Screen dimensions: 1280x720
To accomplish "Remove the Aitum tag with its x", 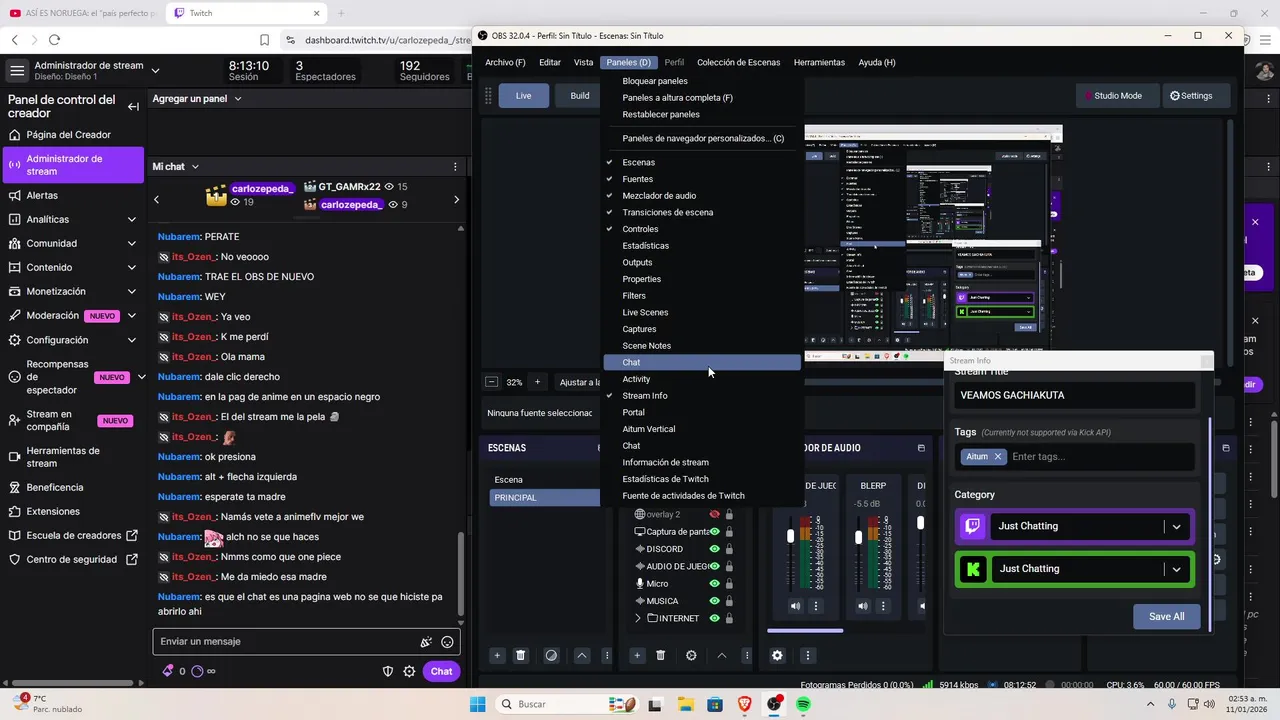I will click(x=997, y=457).
